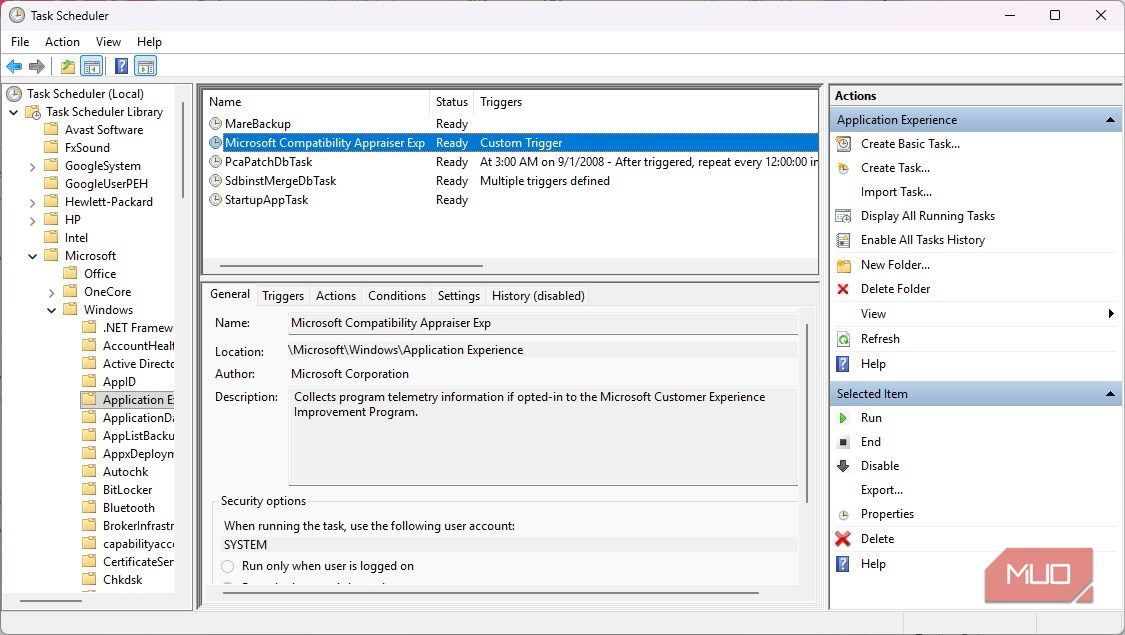
Task: Expand the Hewlett-Packard folder
Action: pos(32,202)
